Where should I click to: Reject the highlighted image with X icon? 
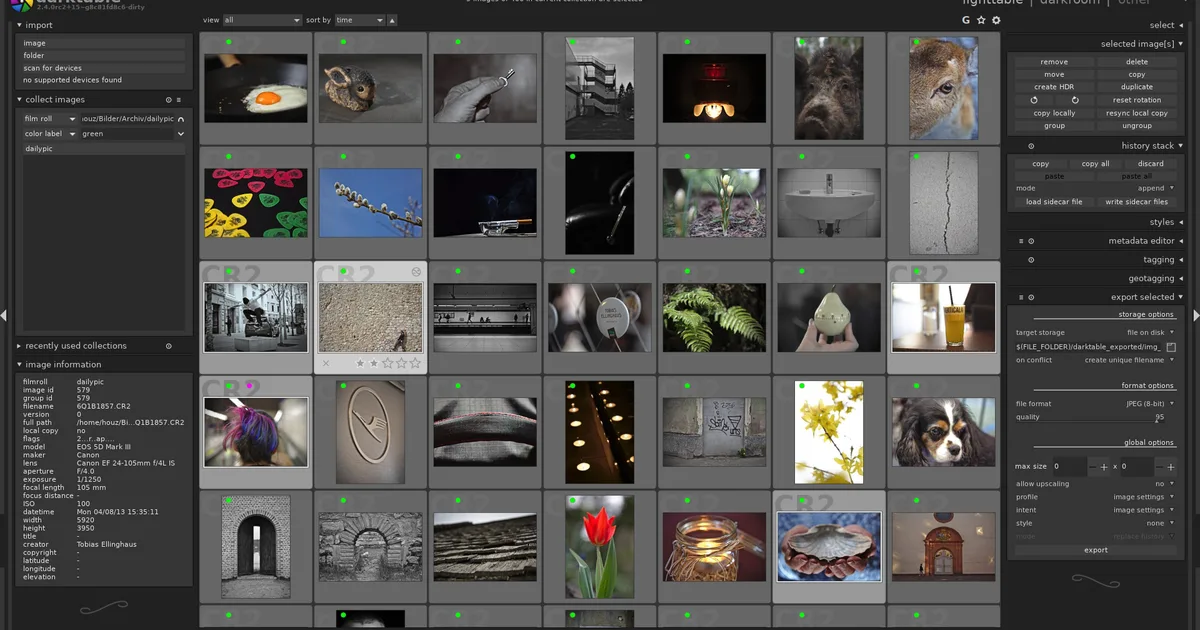[326, 364]
